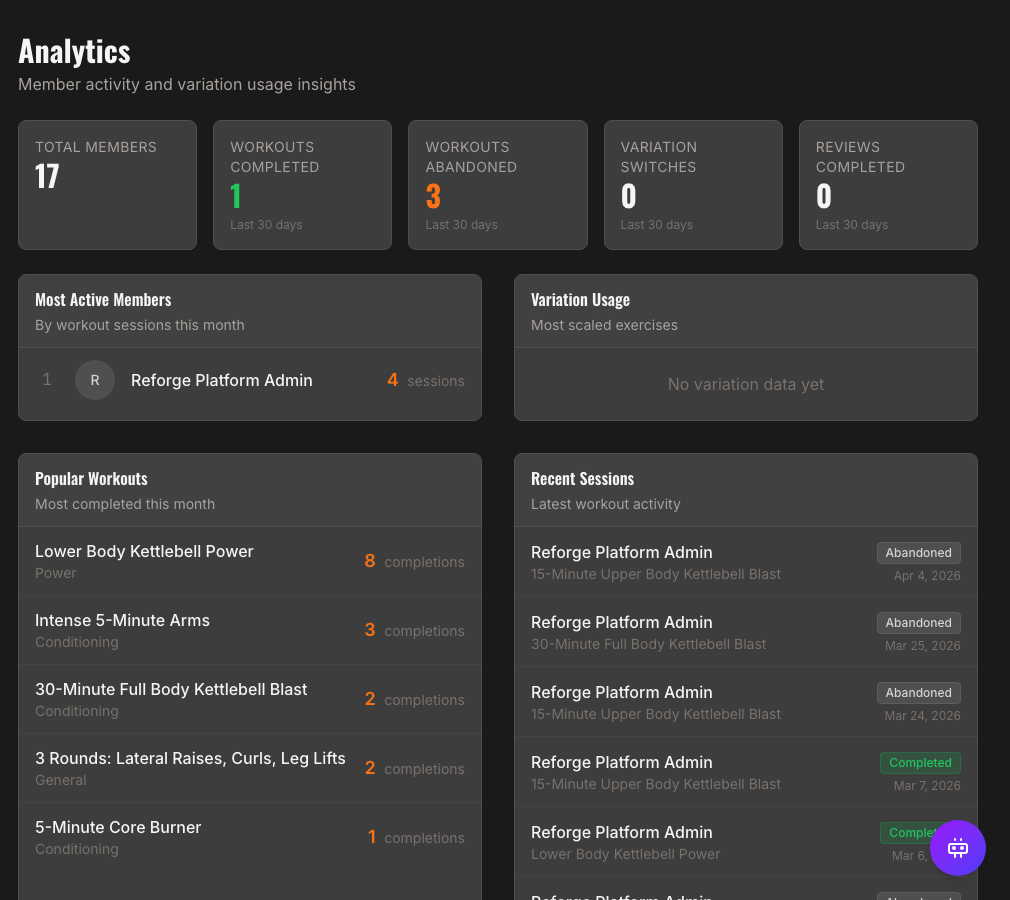Screen dimensions: 1010x900
Task: Click the Mar 7, 2026 session date
Action: tap(927, 786)
